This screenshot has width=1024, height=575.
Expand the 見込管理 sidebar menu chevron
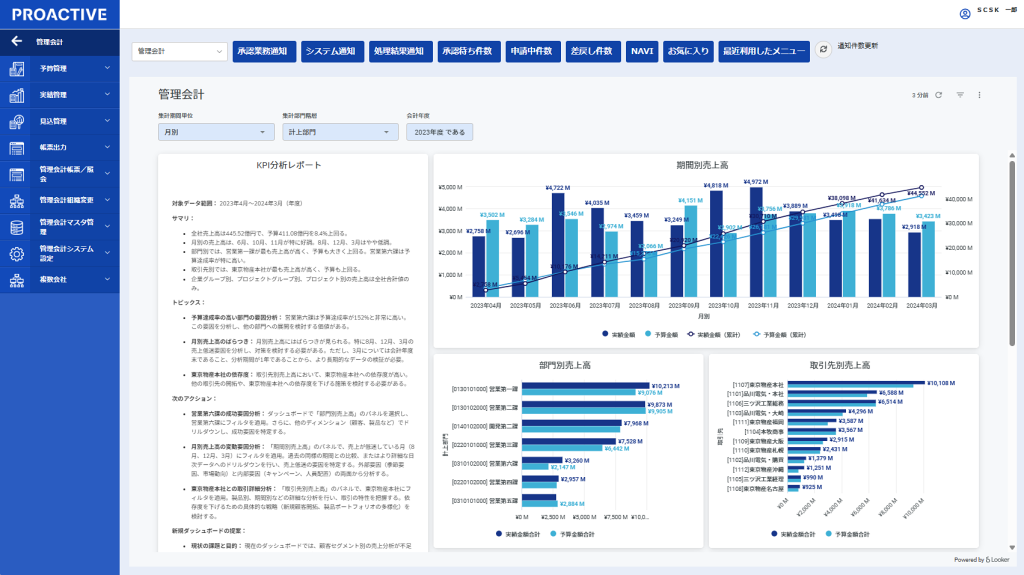(x=107, y=122)
